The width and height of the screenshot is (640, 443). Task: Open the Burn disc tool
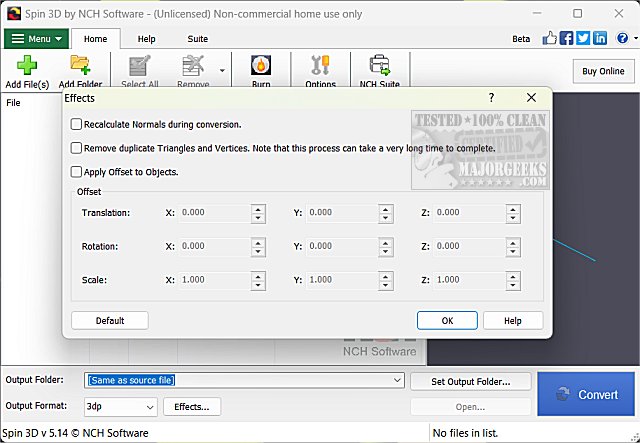pos(261,65)
